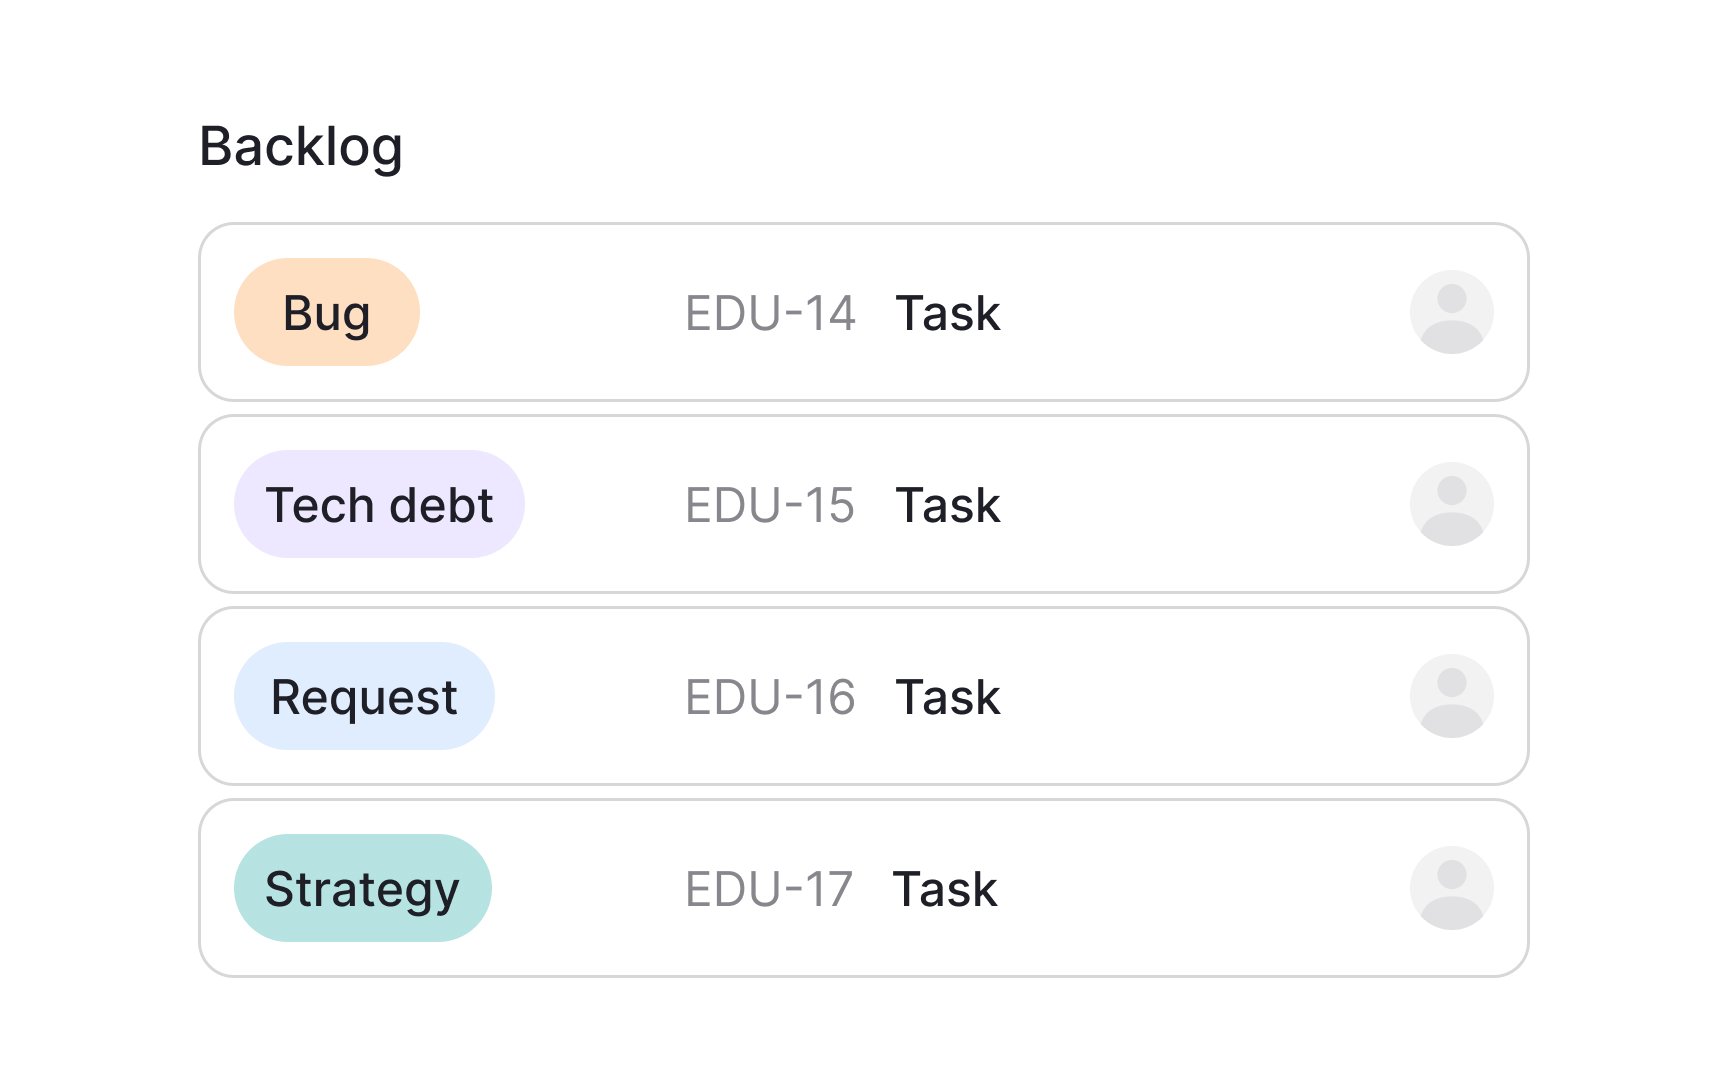
Task: Click the Backlog heading
Action: 301,147
